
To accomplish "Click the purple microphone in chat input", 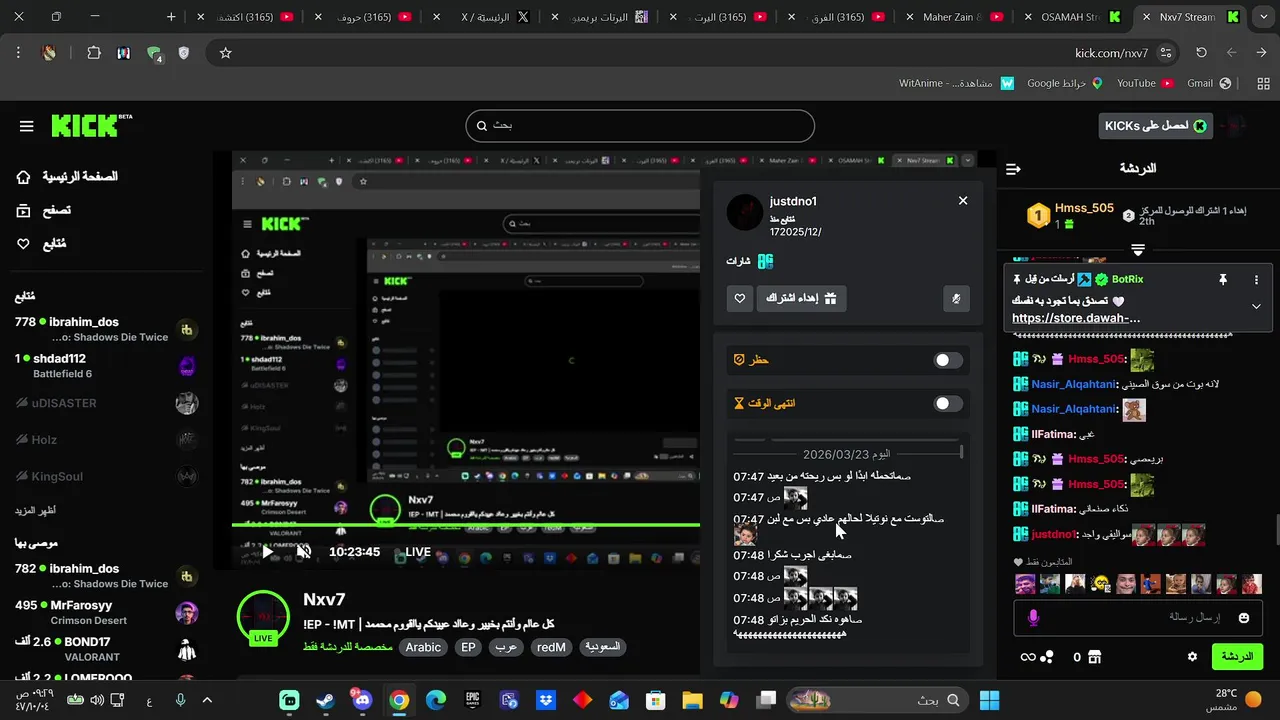I will point(1033,618).
